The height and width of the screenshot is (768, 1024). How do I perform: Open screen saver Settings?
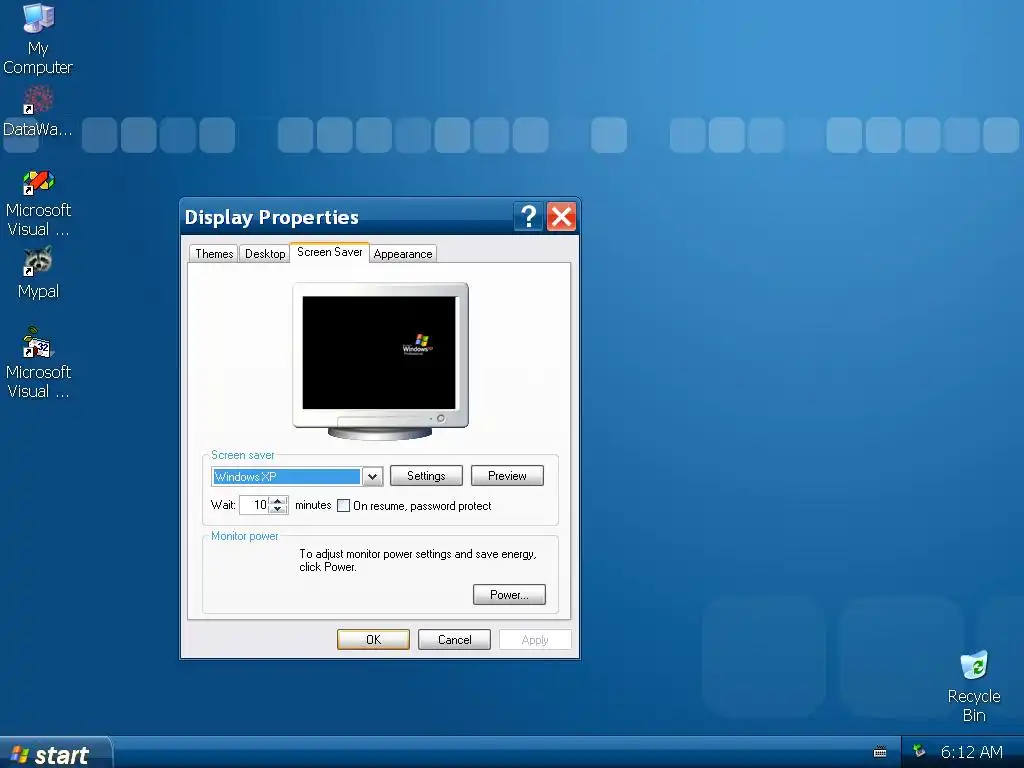point(426,475)
